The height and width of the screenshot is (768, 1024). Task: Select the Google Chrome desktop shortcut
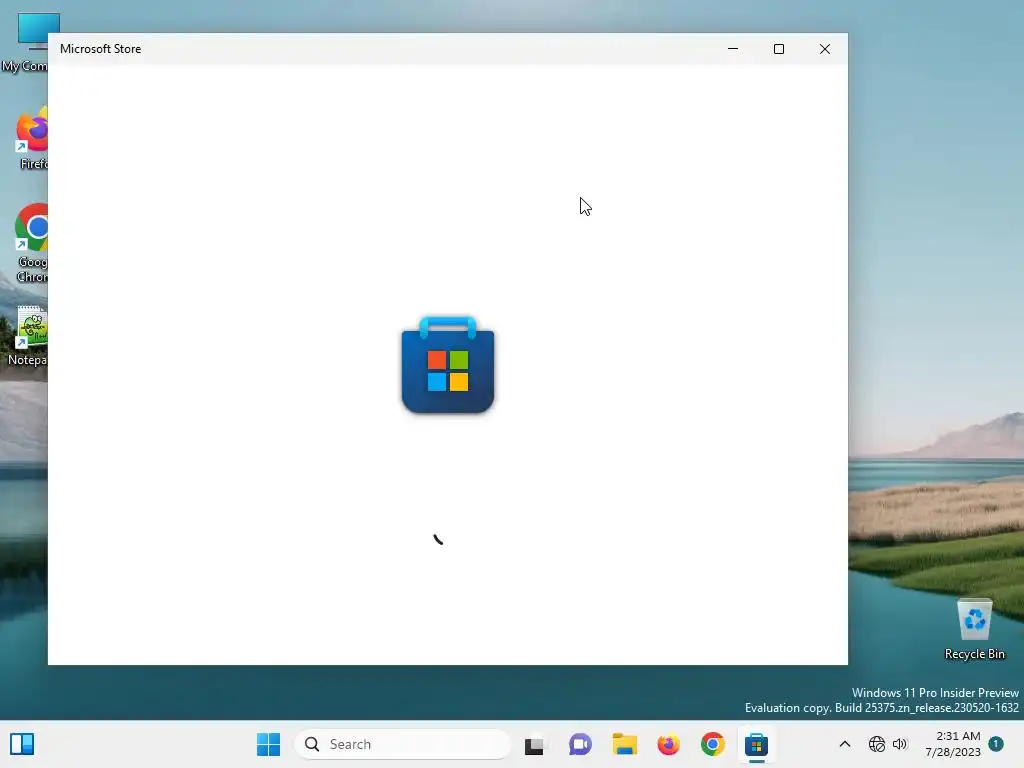[29, 244]
